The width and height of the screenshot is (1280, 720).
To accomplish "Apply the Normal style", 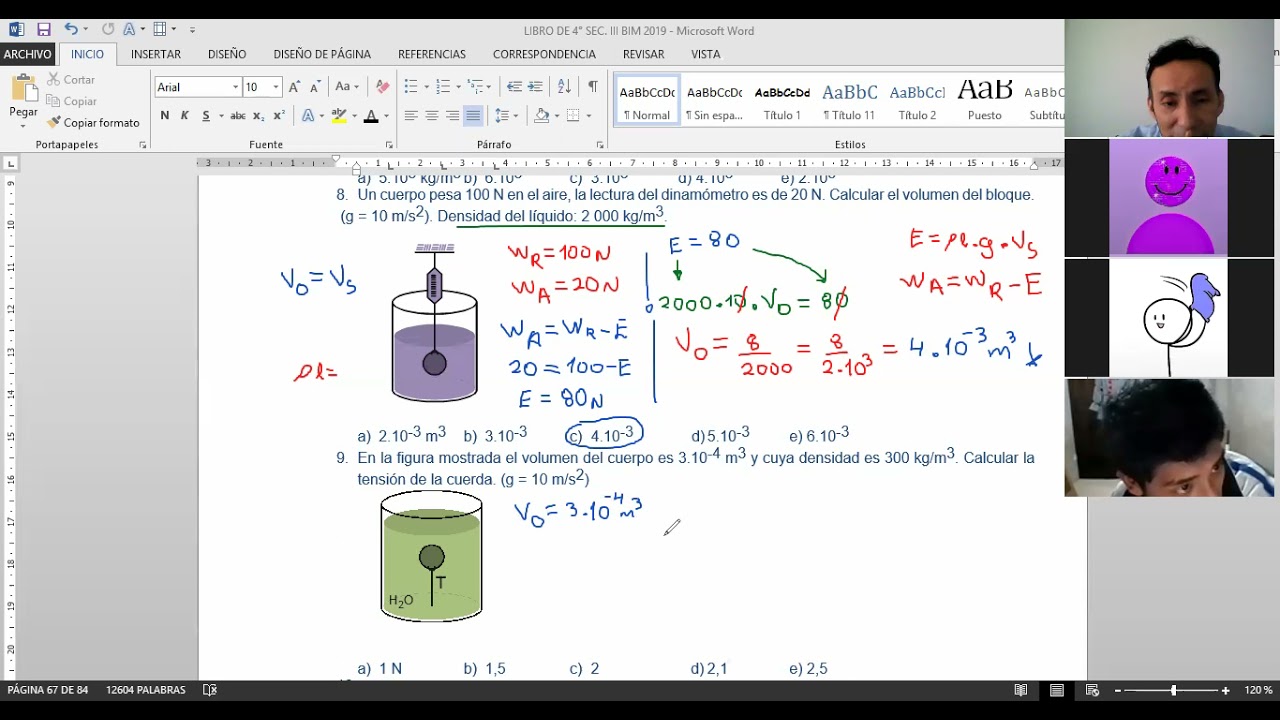I will [x=647, y=101].
